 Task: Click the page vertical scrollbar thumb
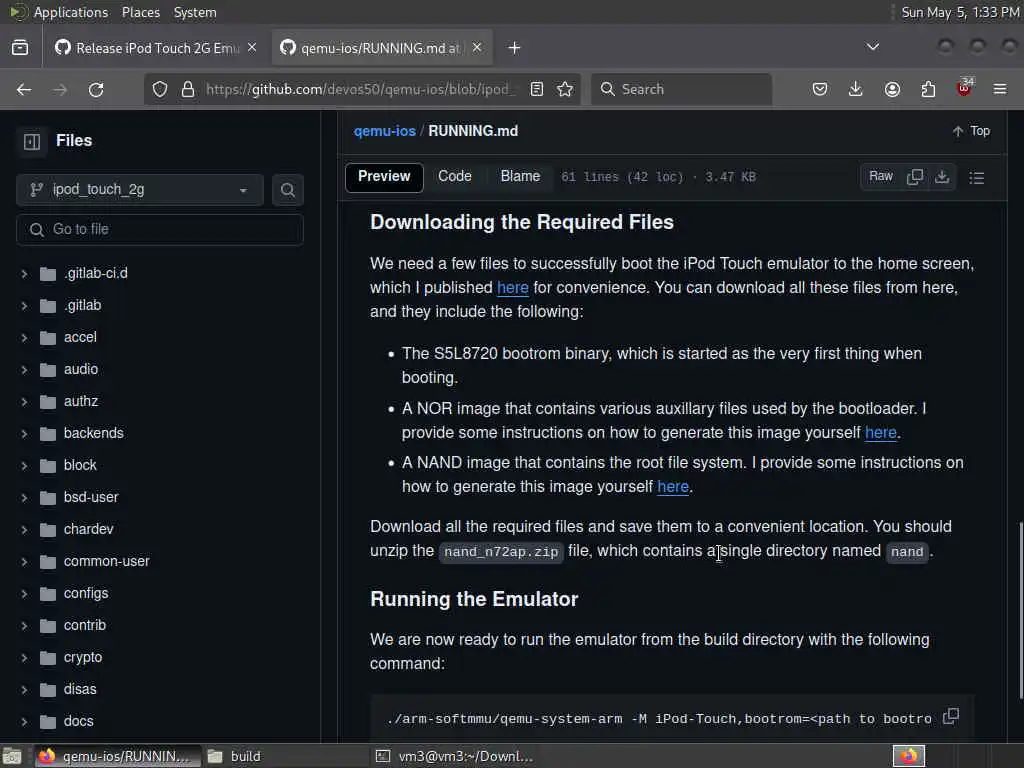(1020, 611)
